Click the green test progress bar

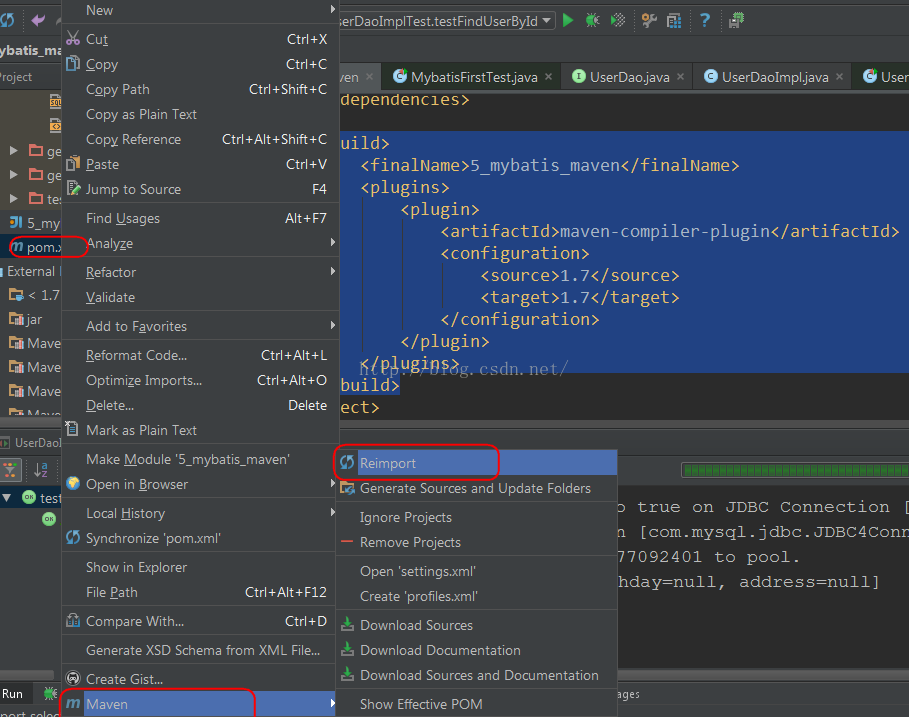coord(794,470)
